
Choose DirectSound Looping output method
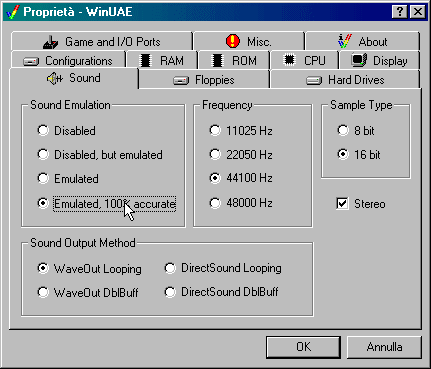tap(223, 268)
